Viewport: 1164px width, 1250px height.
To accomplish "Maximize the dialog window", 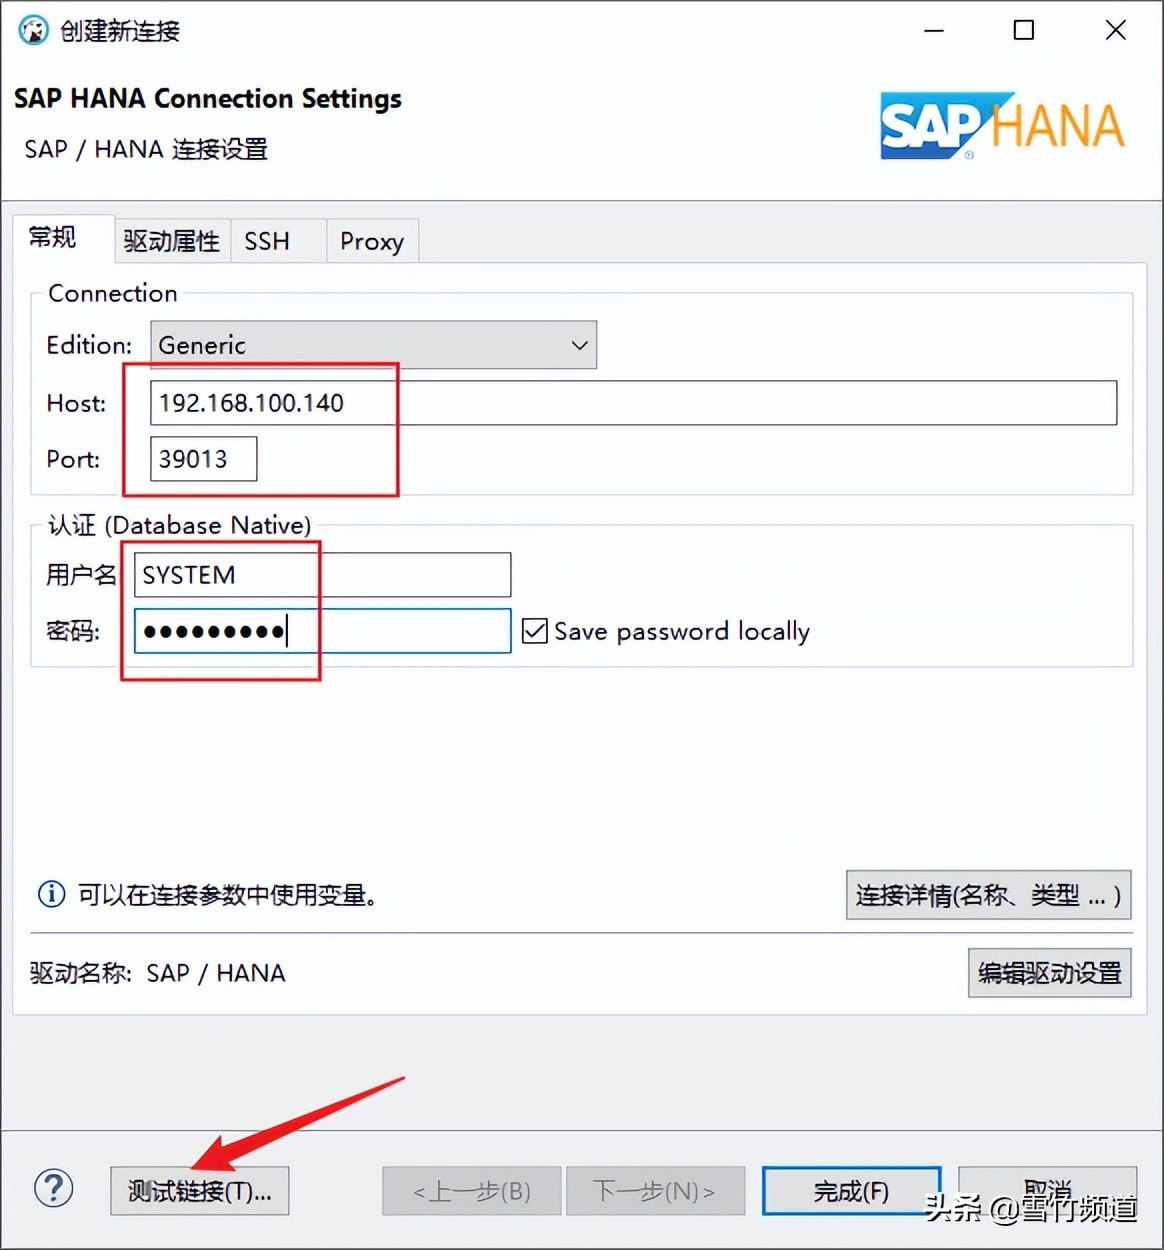I will tap(1024, 30).
